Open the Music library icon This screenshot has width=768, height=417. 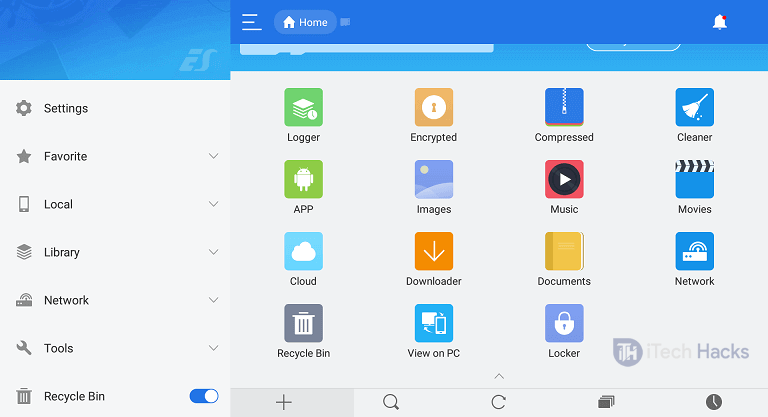[x=564, y=179]
